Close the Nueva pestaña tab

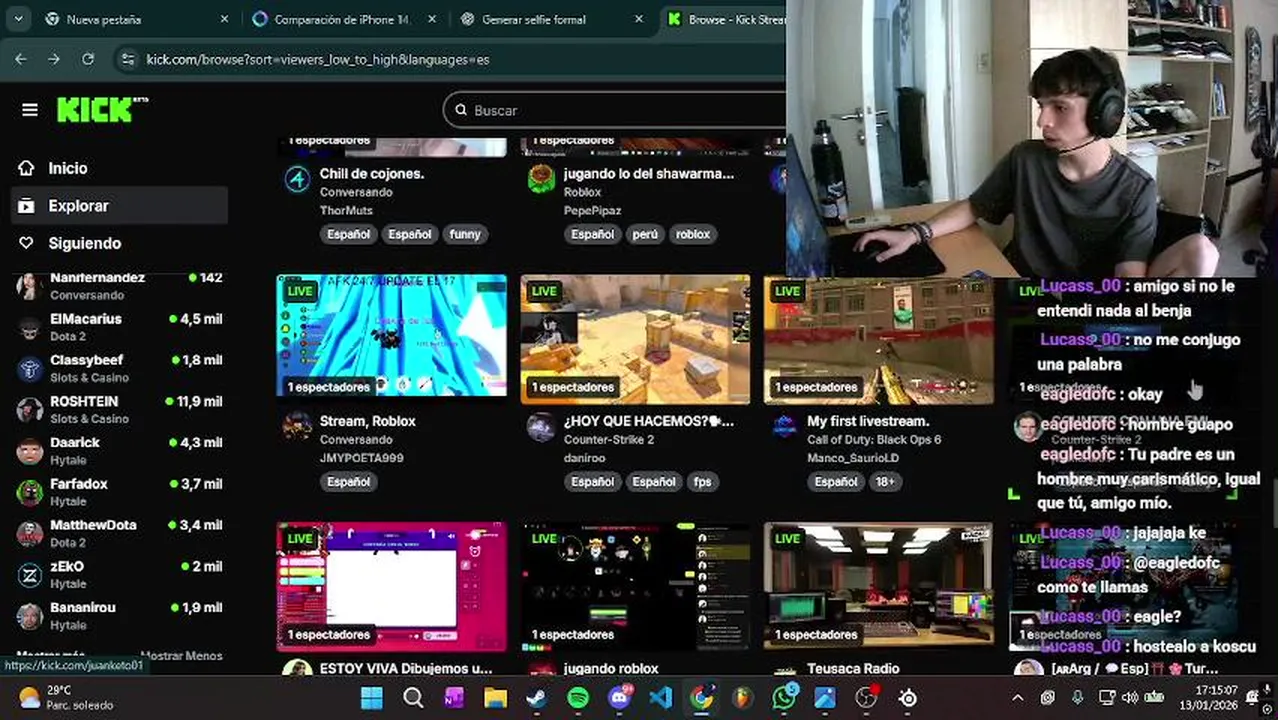[224, 19]
